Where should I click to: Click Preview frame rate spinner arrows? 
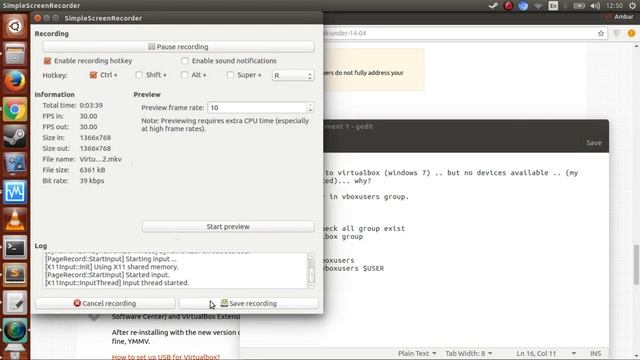310,107
